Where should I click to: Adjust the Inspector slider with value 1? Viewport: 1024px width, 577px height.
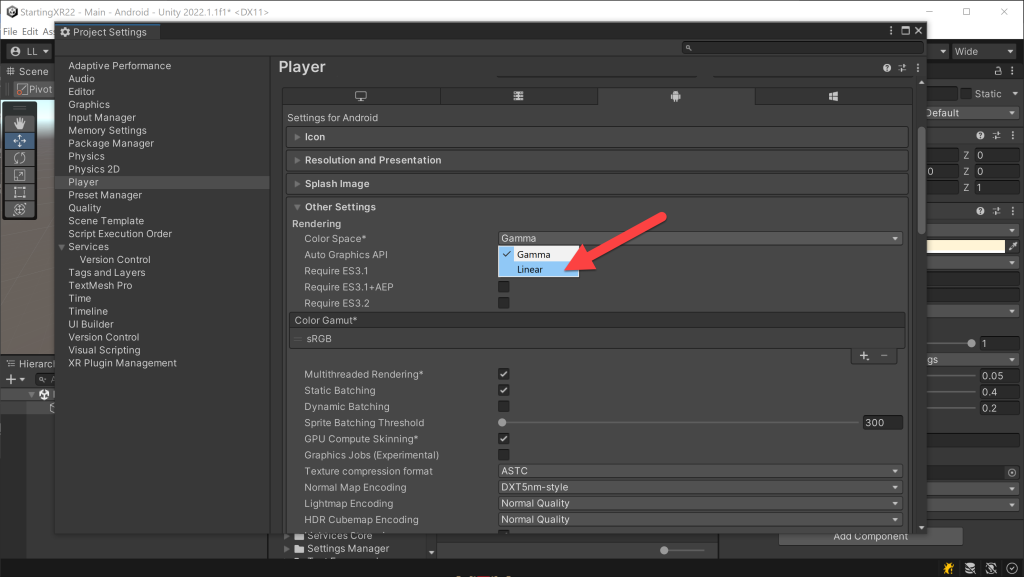(951, 343)
